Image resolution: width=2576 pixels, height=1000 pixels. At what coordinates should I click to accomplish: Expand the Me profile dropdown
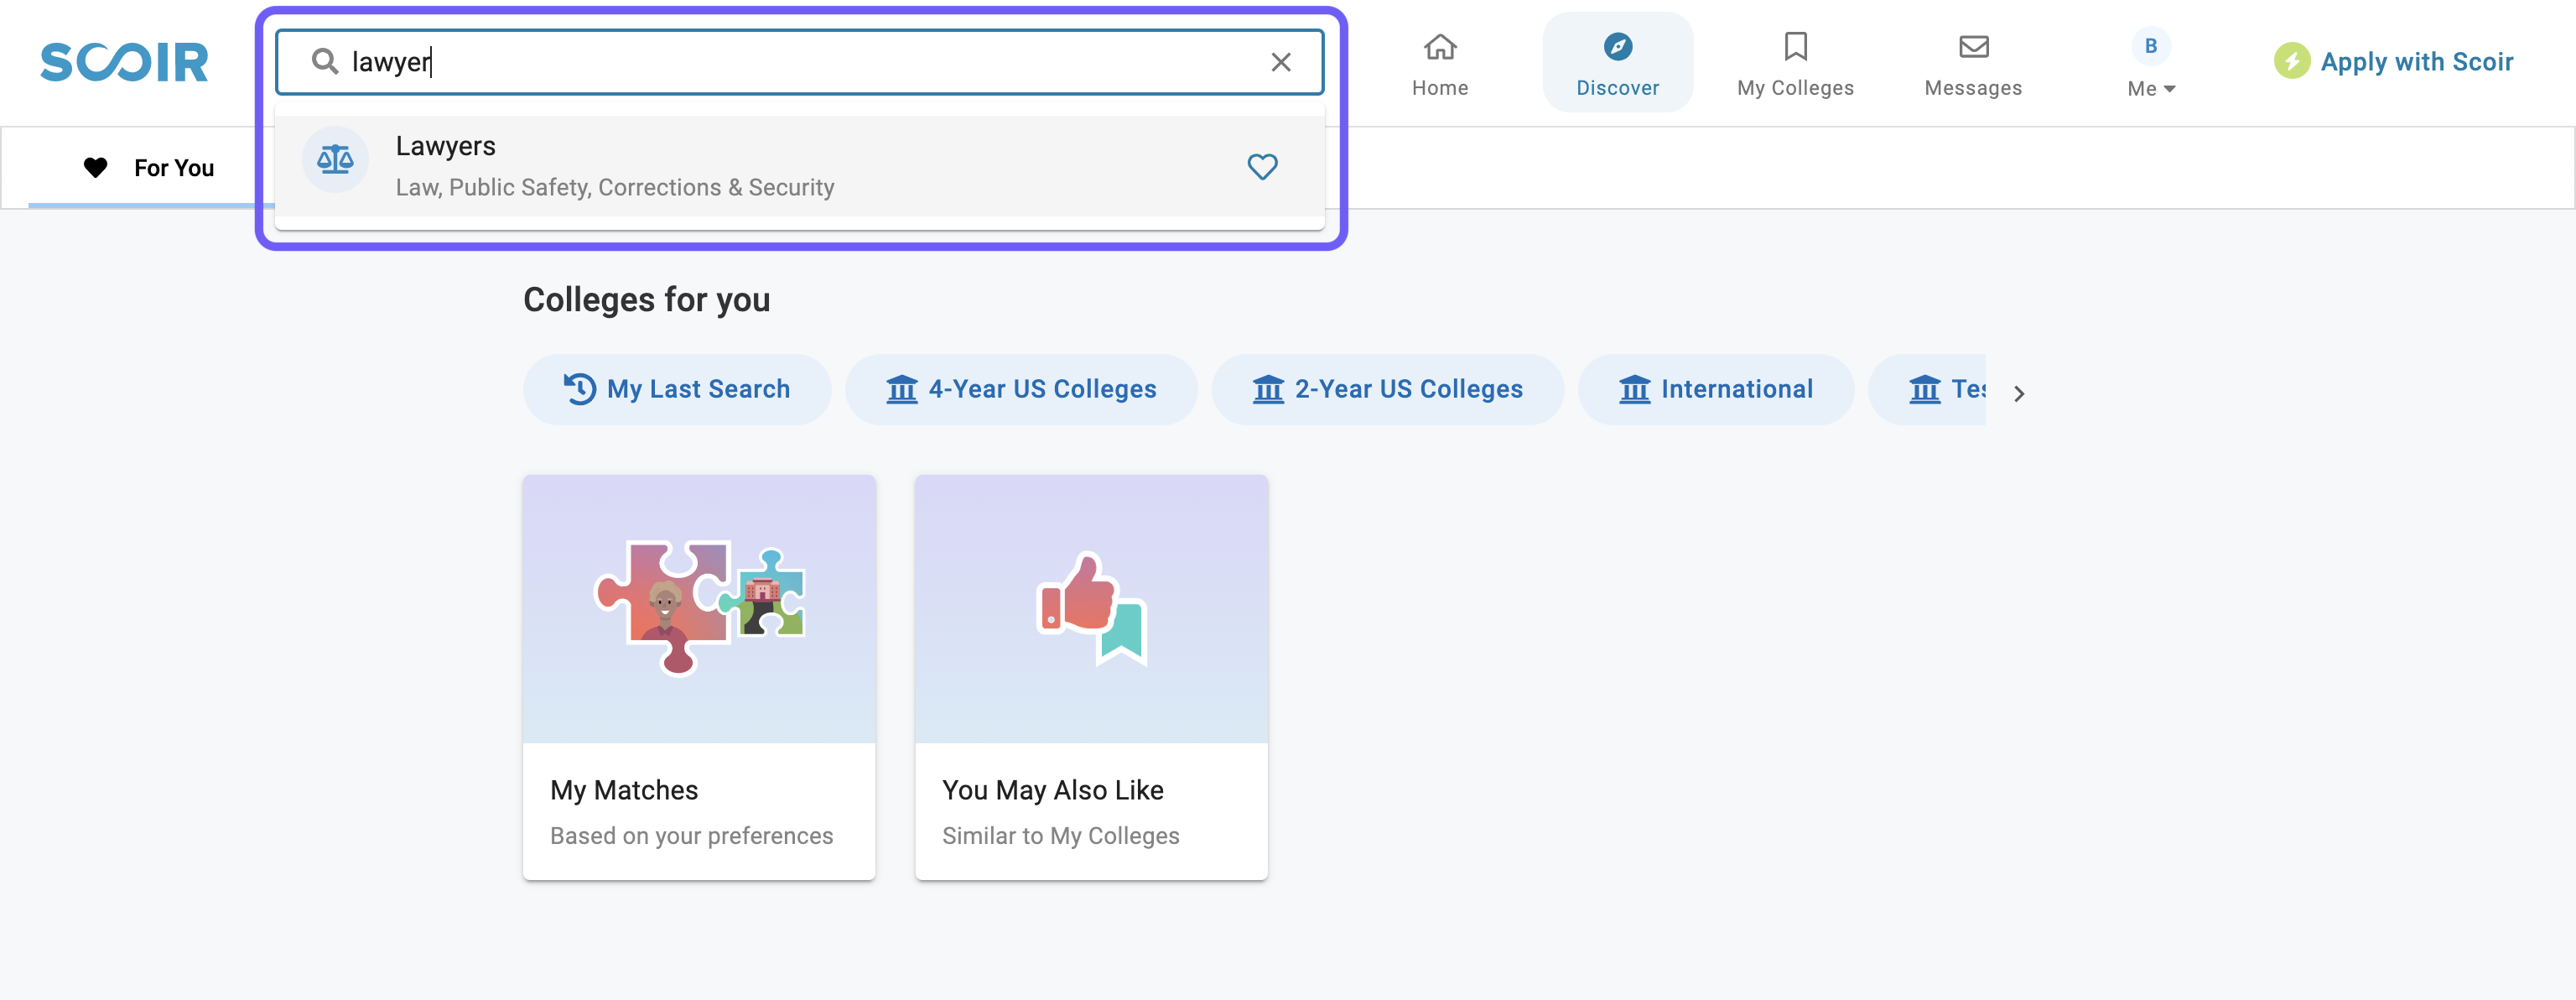tap(2151, 88)
